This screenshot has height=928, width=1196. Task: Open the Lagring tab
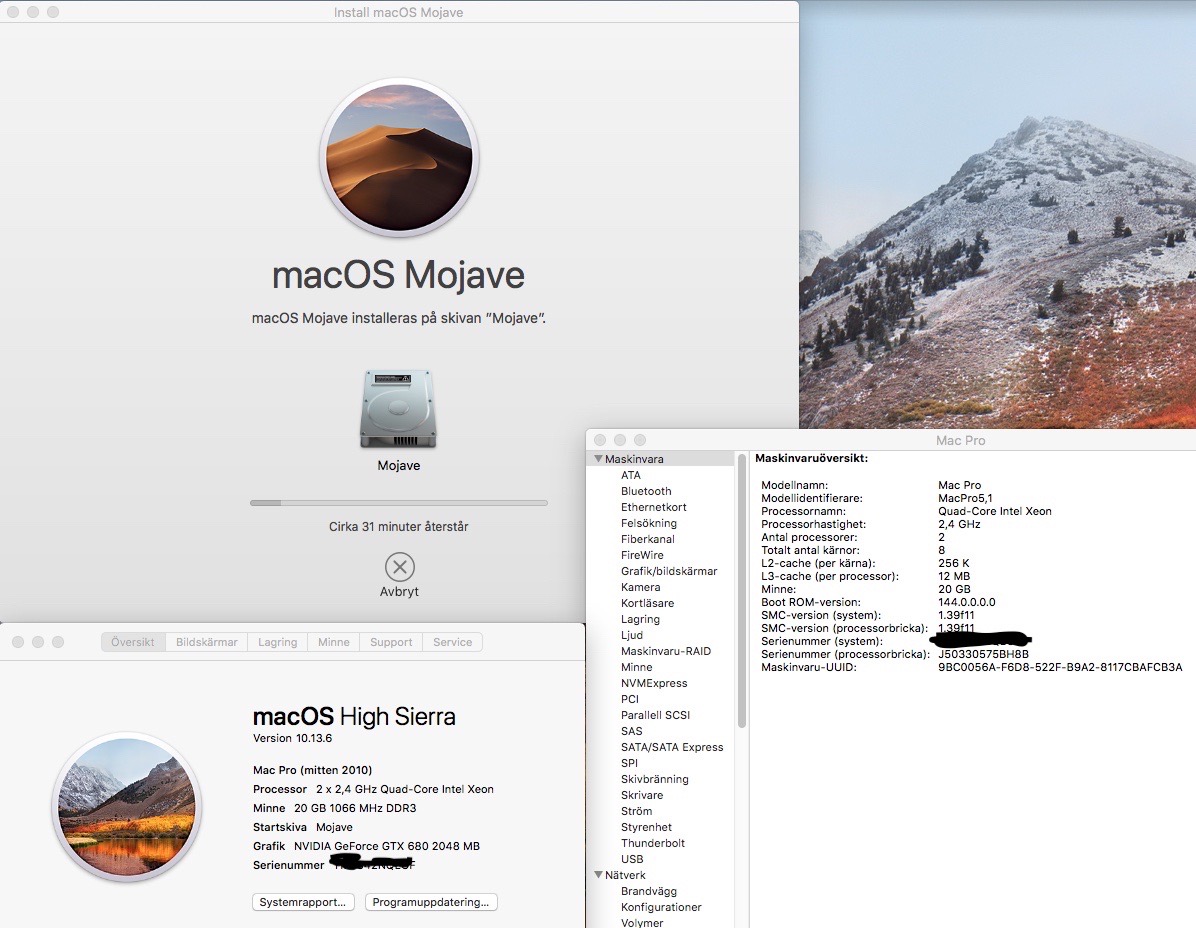(278, 642)
